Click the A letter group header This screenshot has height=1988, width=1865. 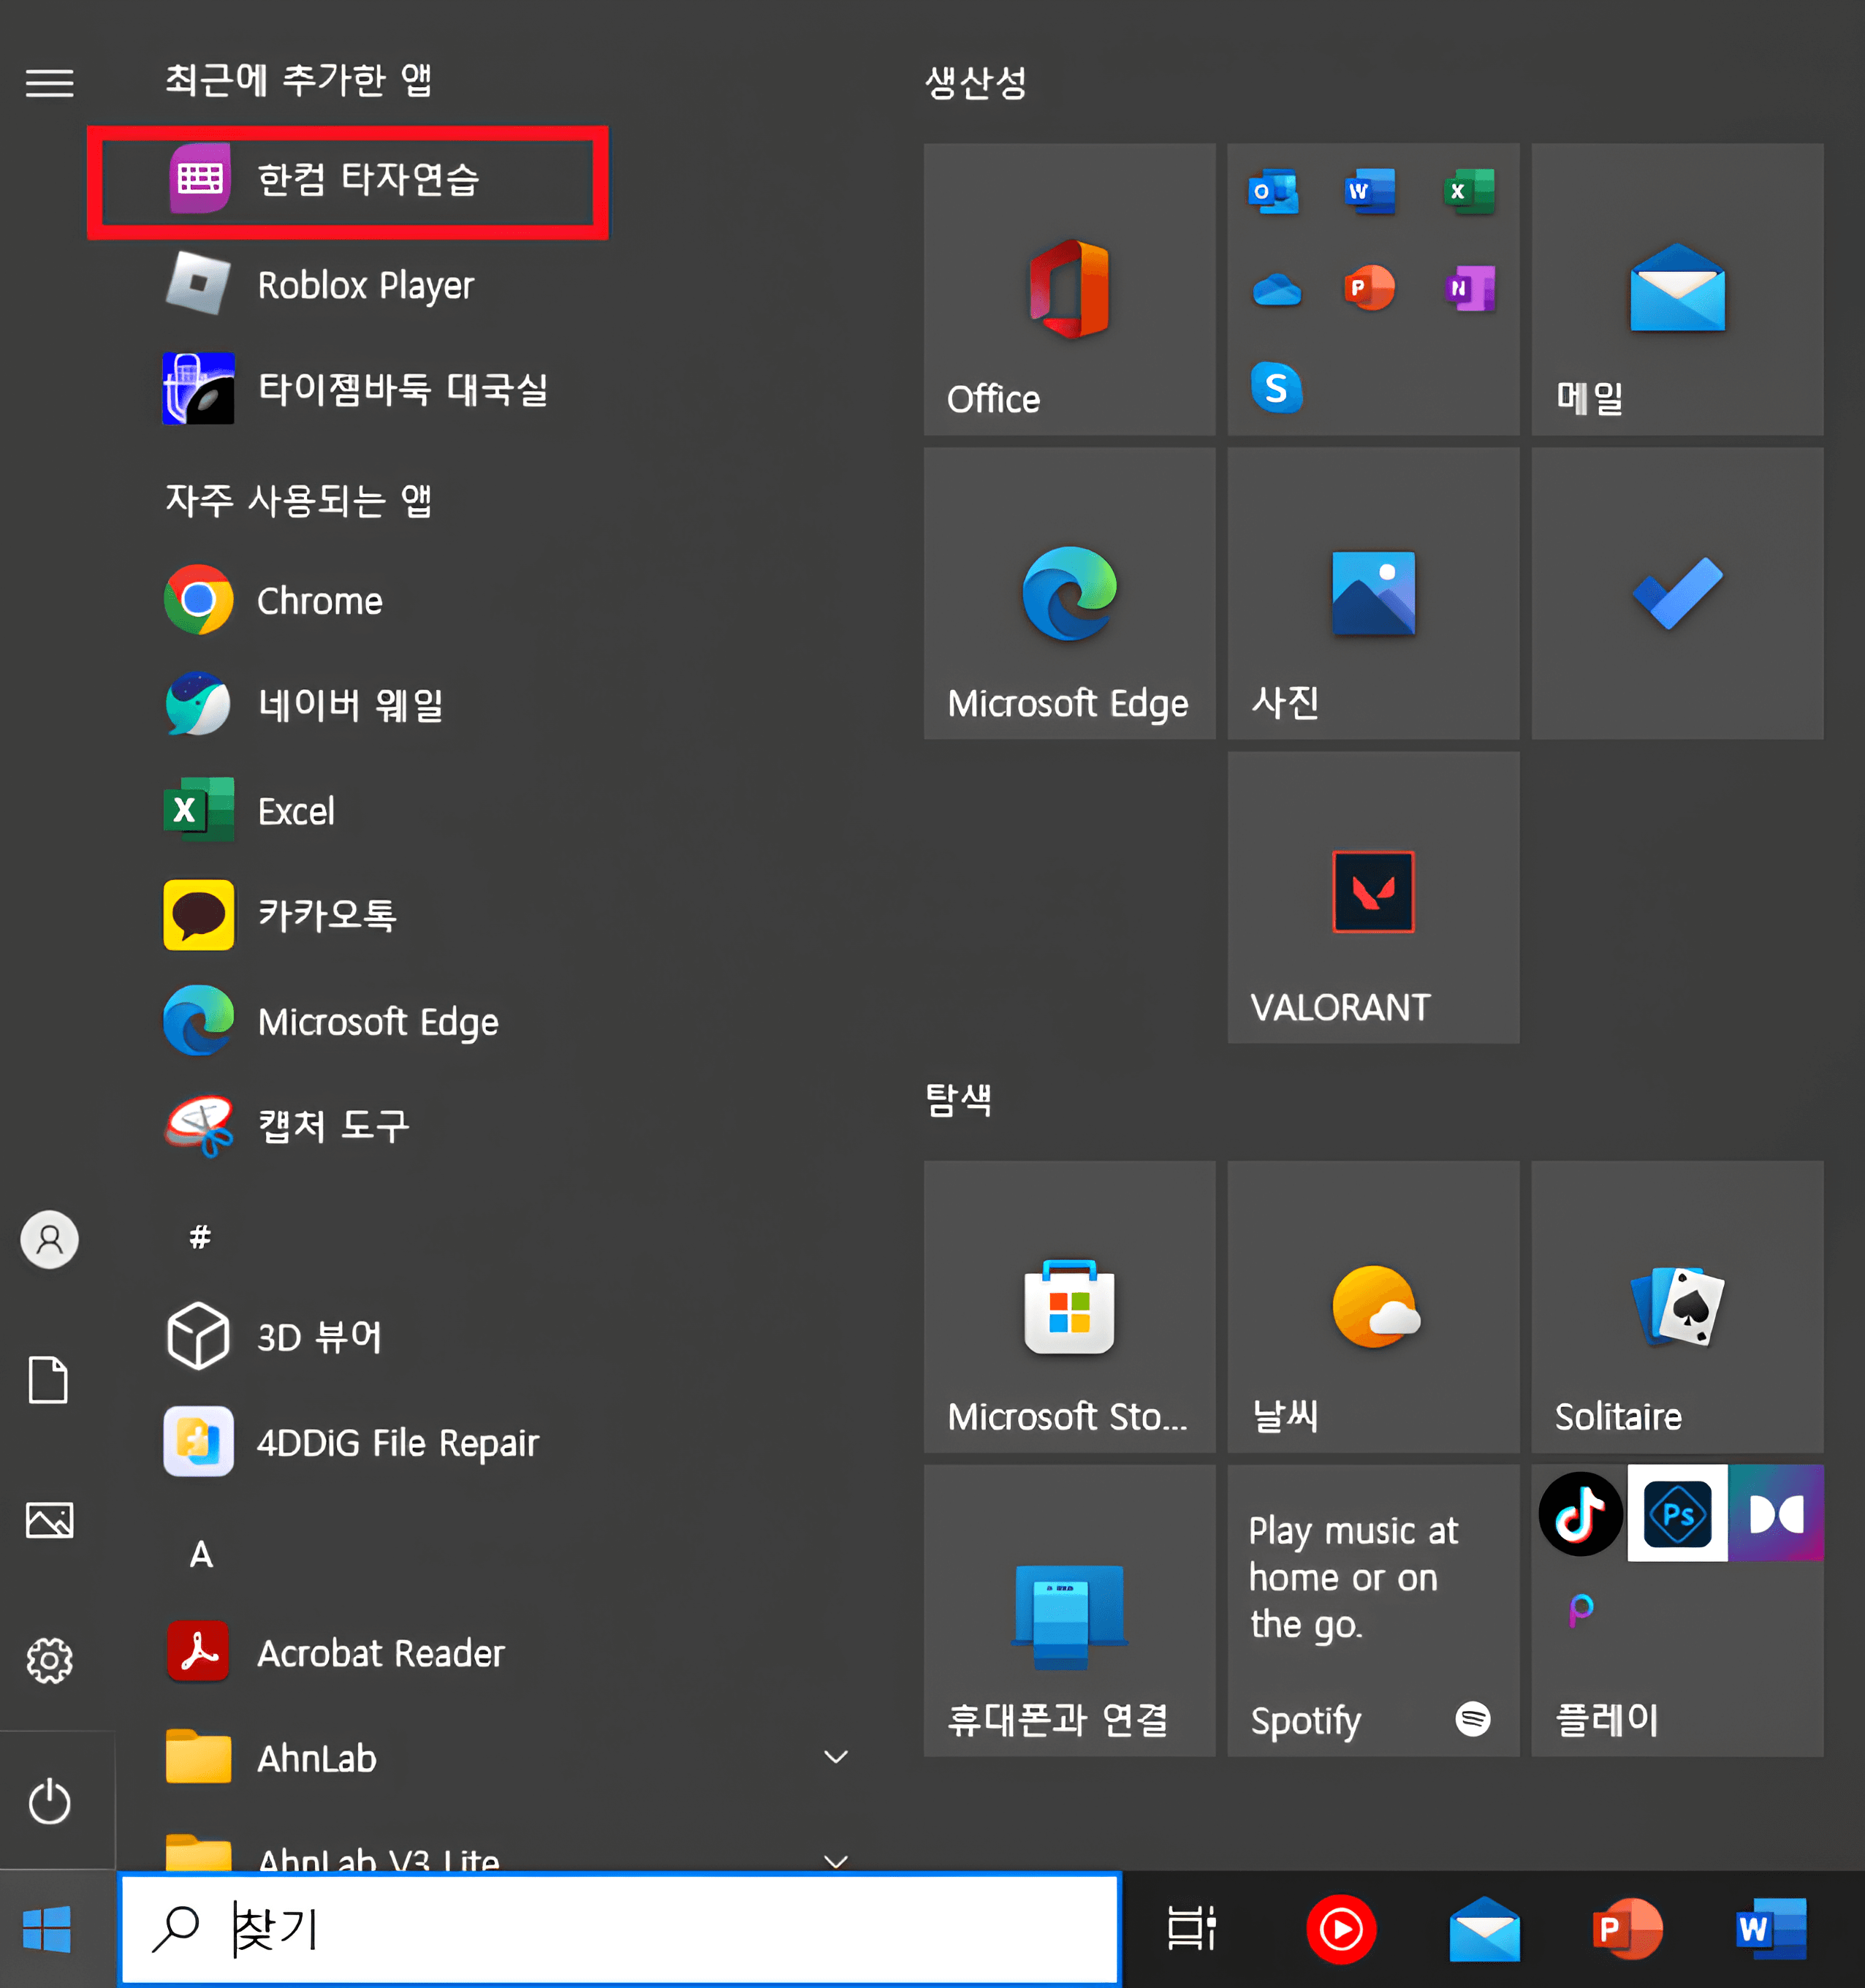pyautogui.click(x=201, y=1554)
